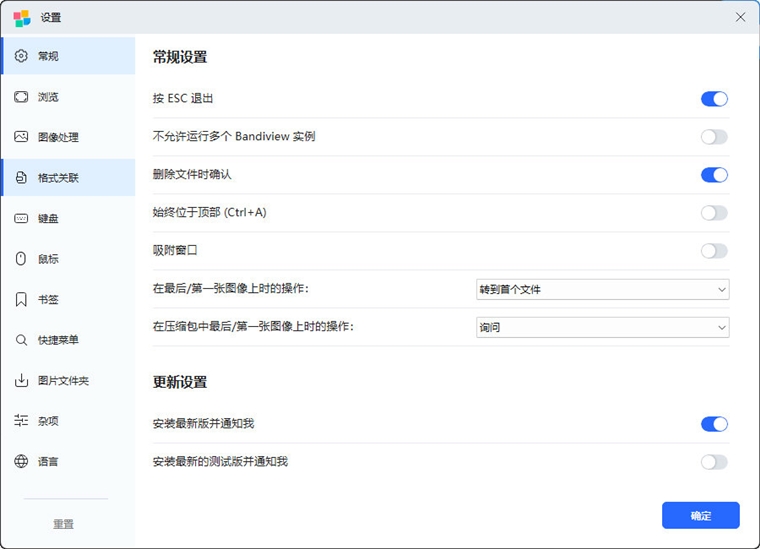Screen dimensions: 760x549
Task: Open the 常规 settings tab
Action: (68, 56)
